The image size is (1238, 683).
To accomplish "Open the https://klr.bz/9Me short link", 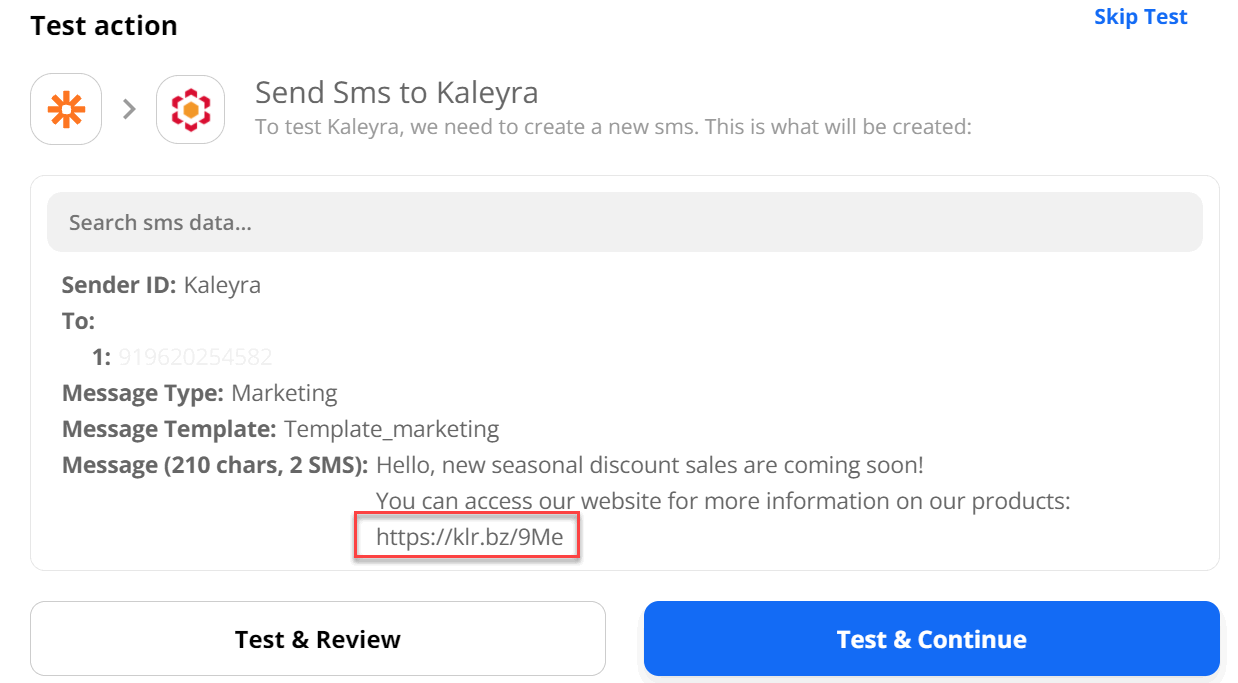I will pyautogui.click(x=469, y=538).
